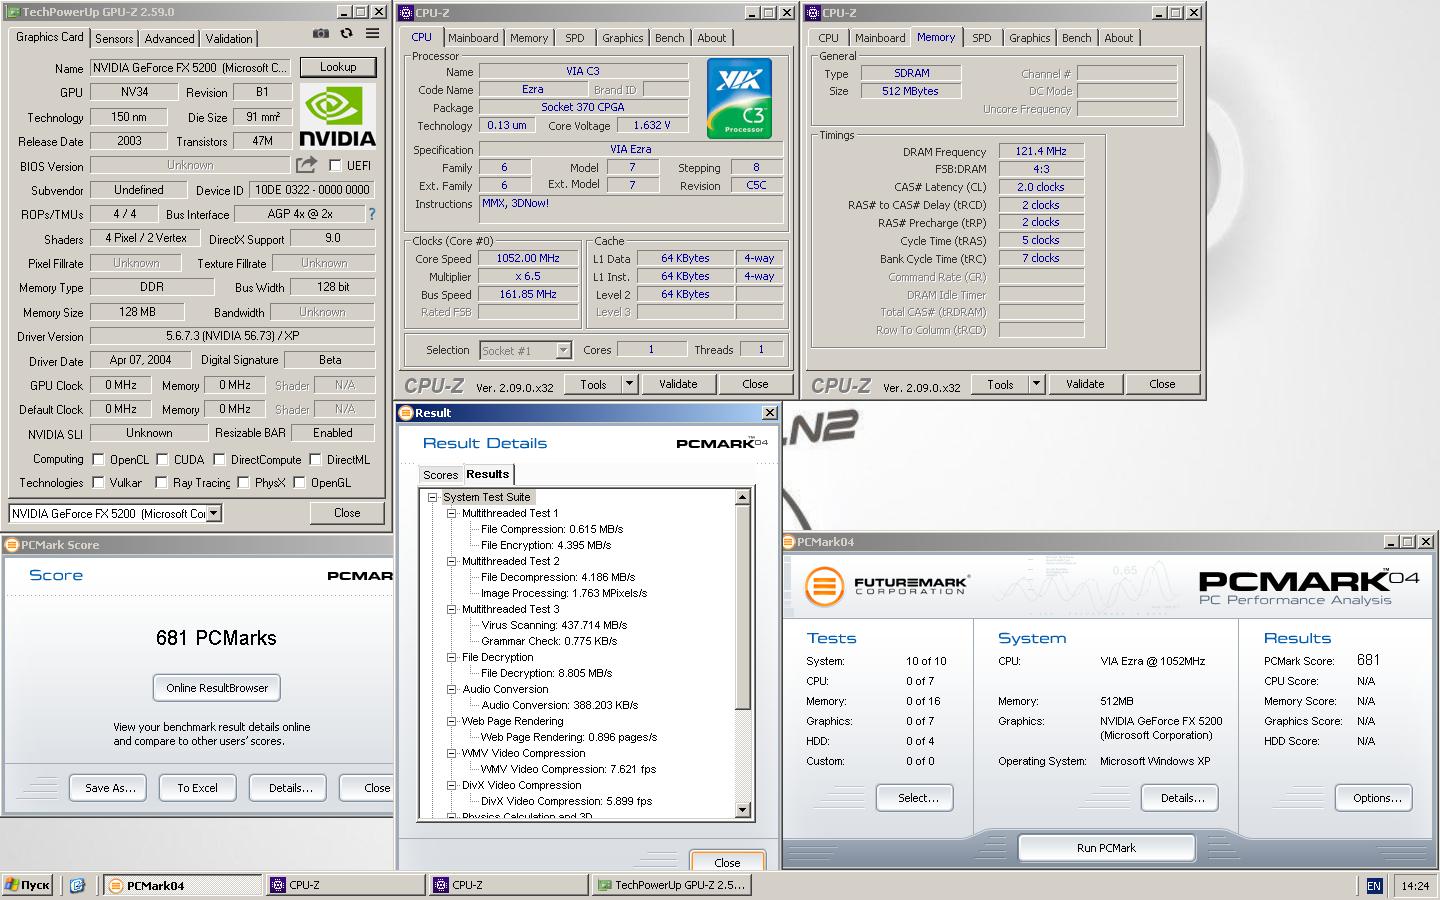Collapse the File Decryption node
Image resolution: width=1440 pixels, height=900 pixels.
tap(451, 657)
